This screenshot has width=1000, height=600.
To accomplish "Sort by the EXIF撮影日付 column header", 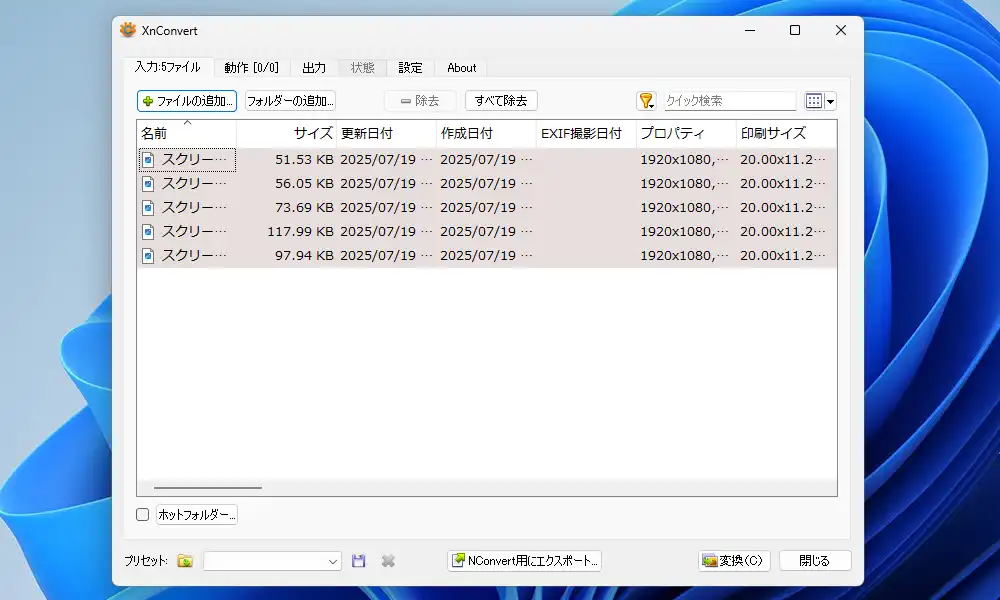I will 586,133.
